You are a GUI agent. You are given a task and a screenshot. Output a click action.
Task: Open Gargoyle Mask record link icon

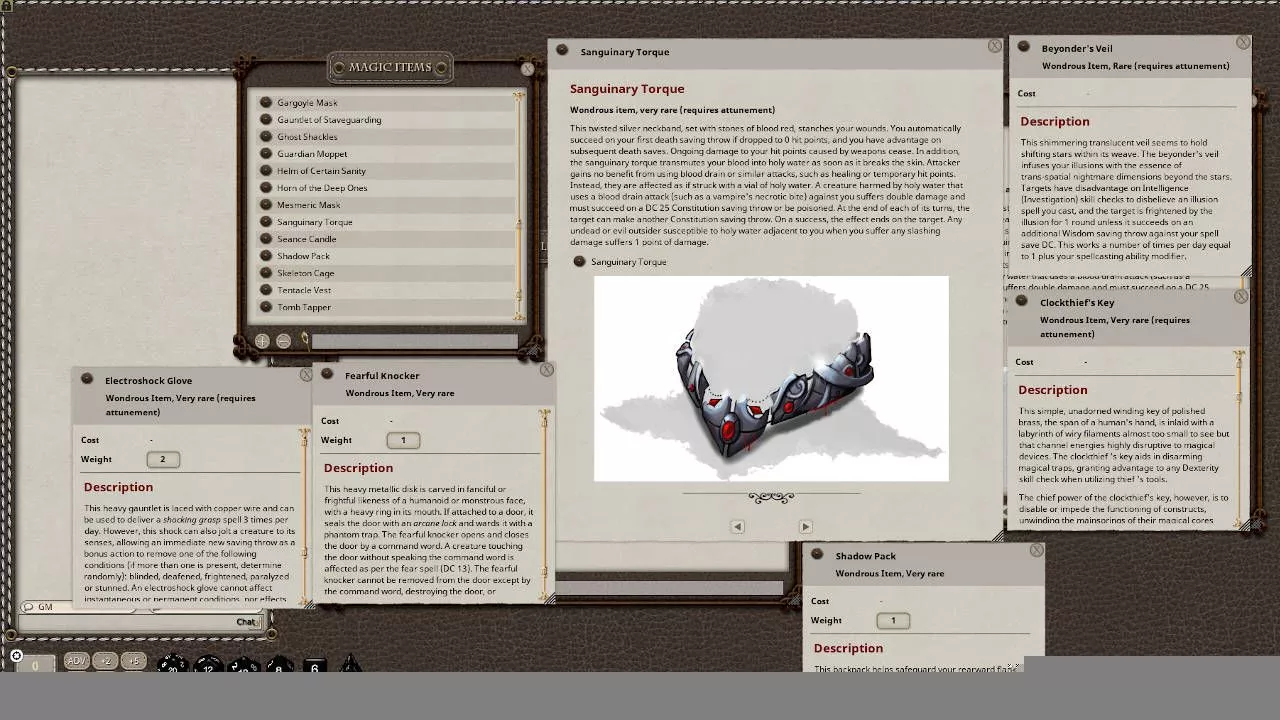[266, 103]
